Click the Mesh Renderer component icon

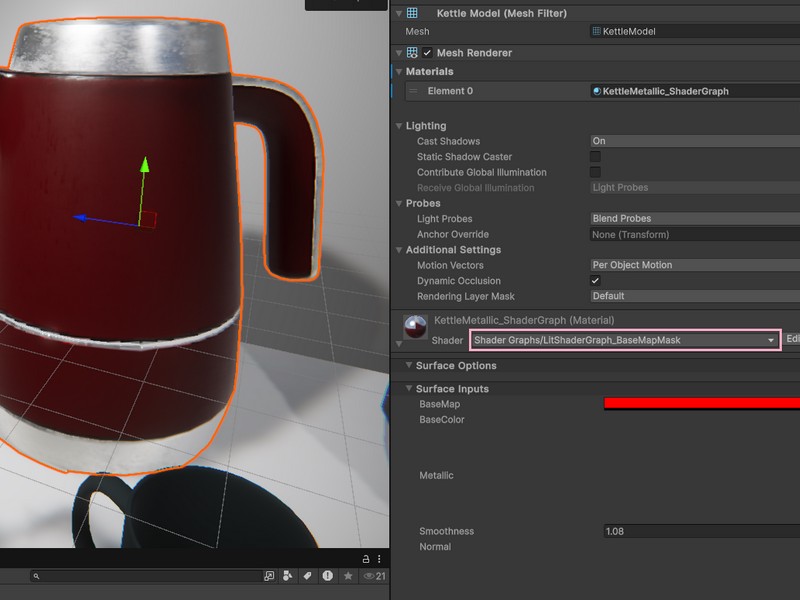tap(414, 52)
